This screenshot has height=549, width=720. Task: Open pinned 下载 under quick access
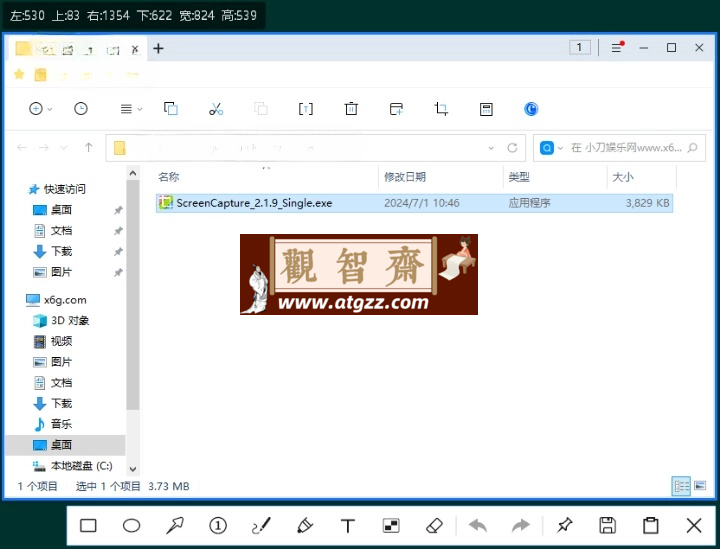(61, 251)
